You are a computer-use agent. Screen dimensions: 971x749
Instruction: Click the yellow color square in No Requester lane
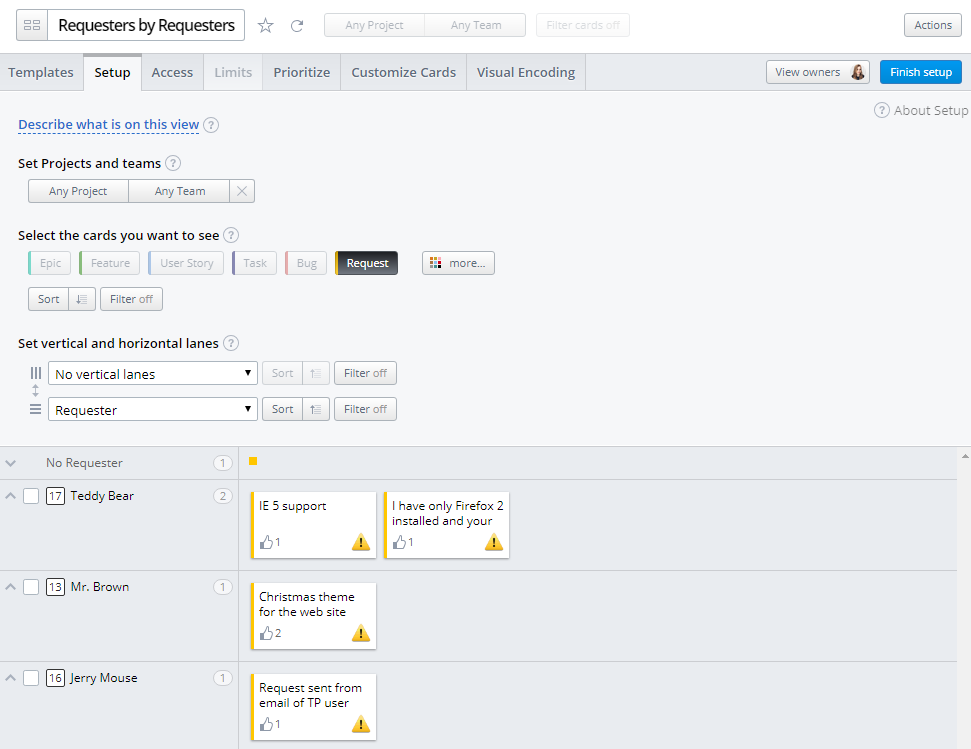(253, 462)
